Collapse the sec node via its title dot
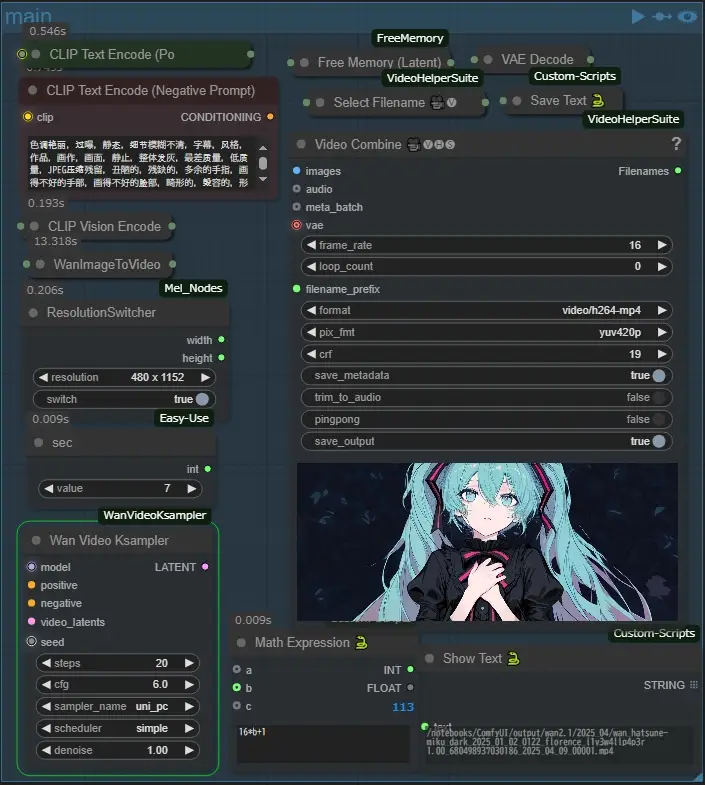The height and width of the screenshot is (785, 705). (x=39, y=443)
